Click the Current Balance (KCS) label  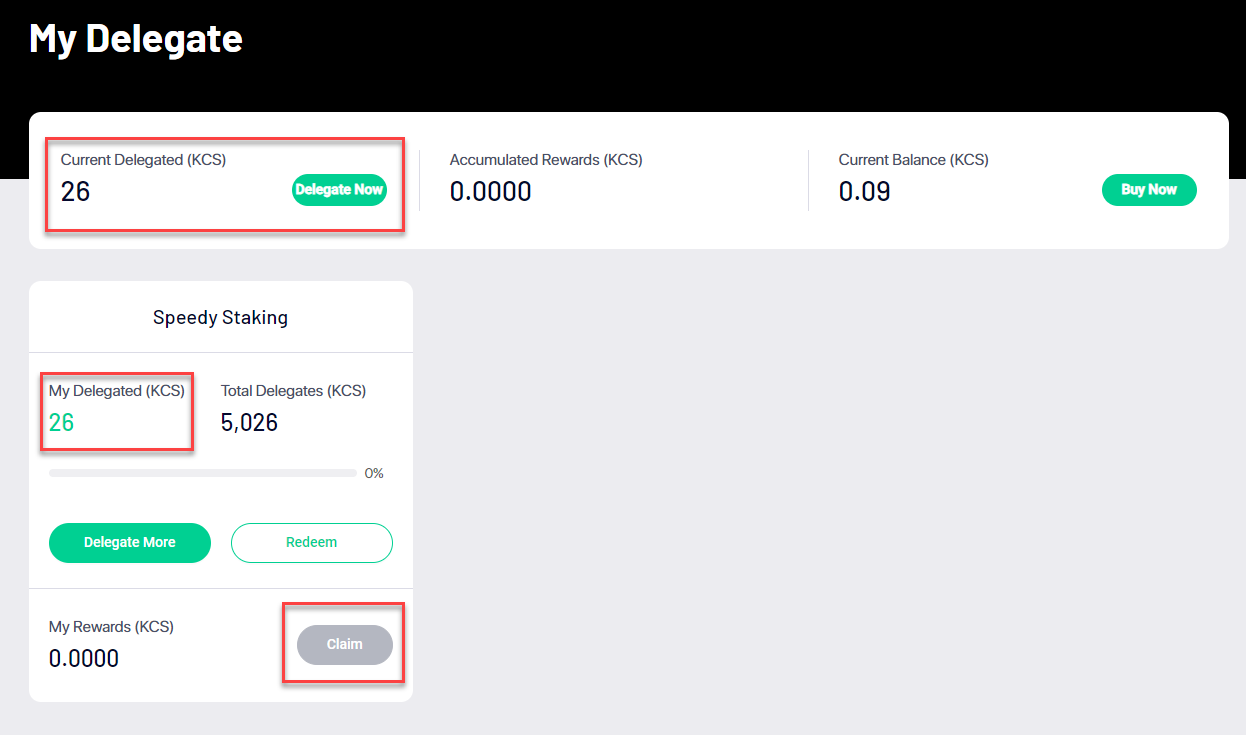[x=913, y=160]
